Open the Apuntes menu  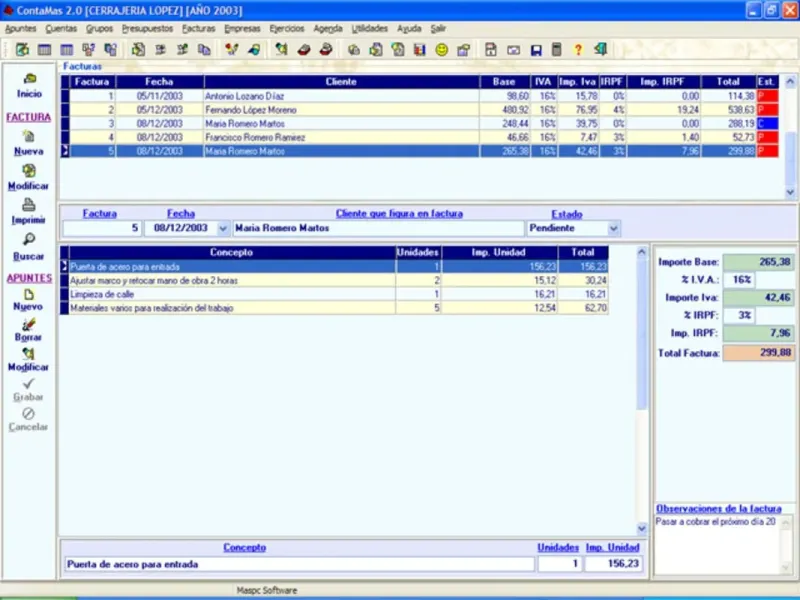click(20, 29)
